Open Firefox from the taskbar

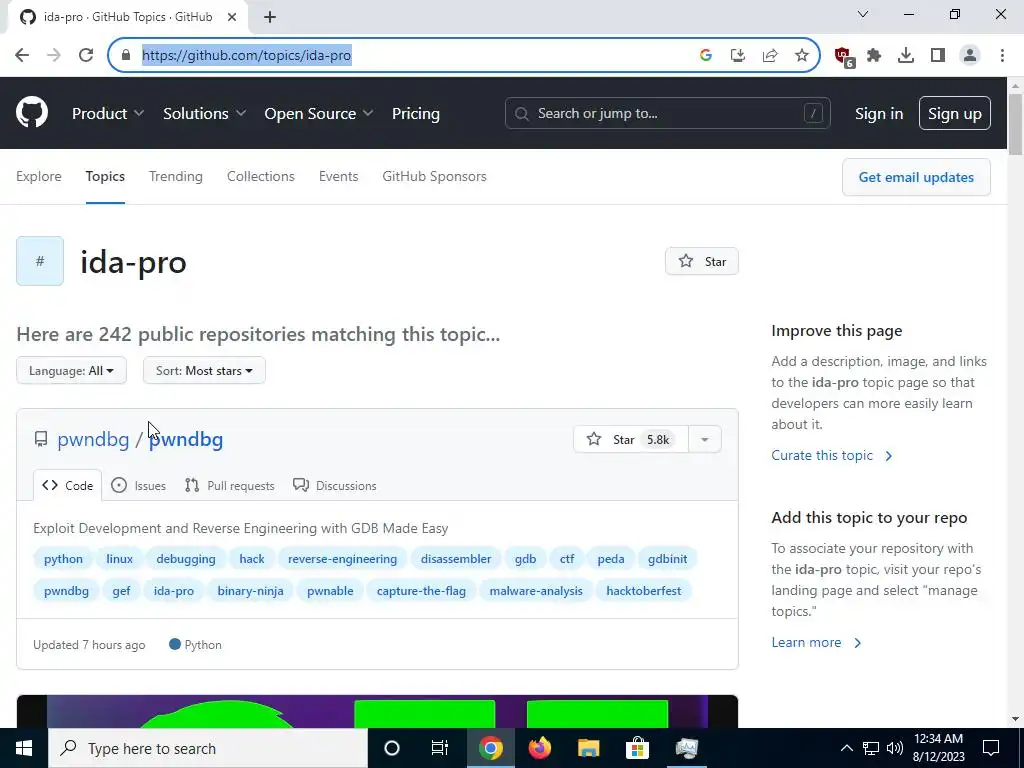point(539,748)
